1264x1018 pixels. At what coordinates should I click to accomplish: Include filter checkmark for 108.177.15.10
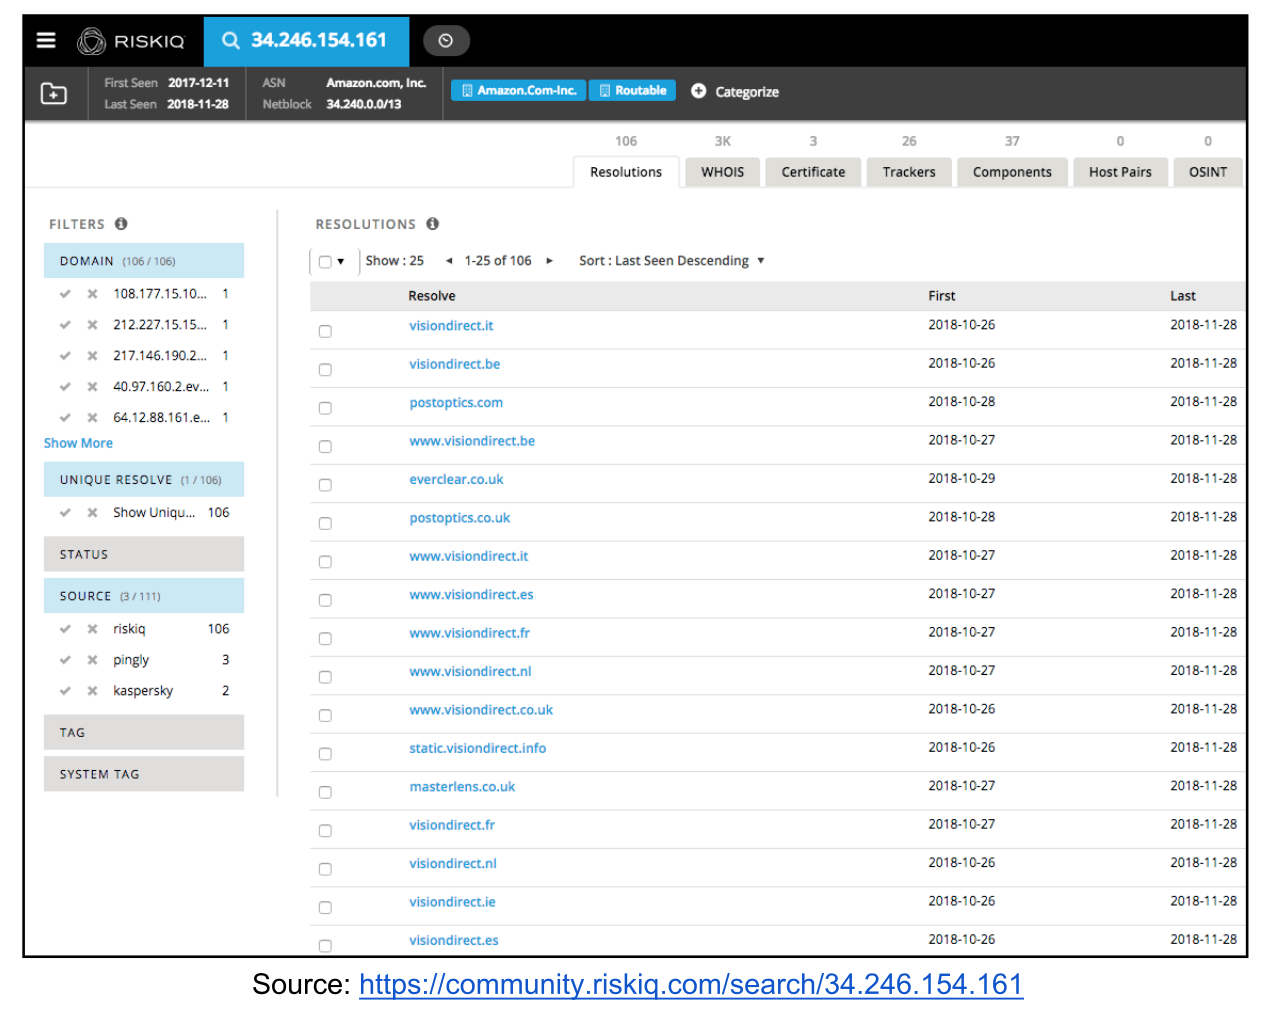point(65,294)
